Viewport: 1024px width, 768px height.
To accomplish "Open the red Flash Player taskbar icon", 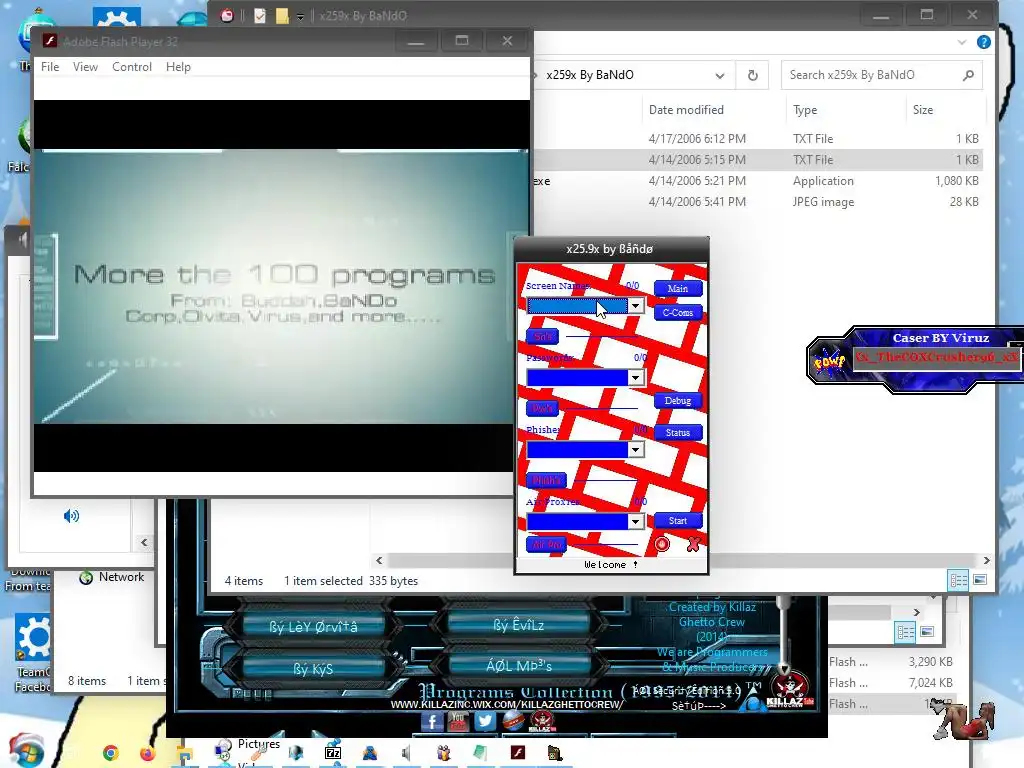I will click(518, 753).
